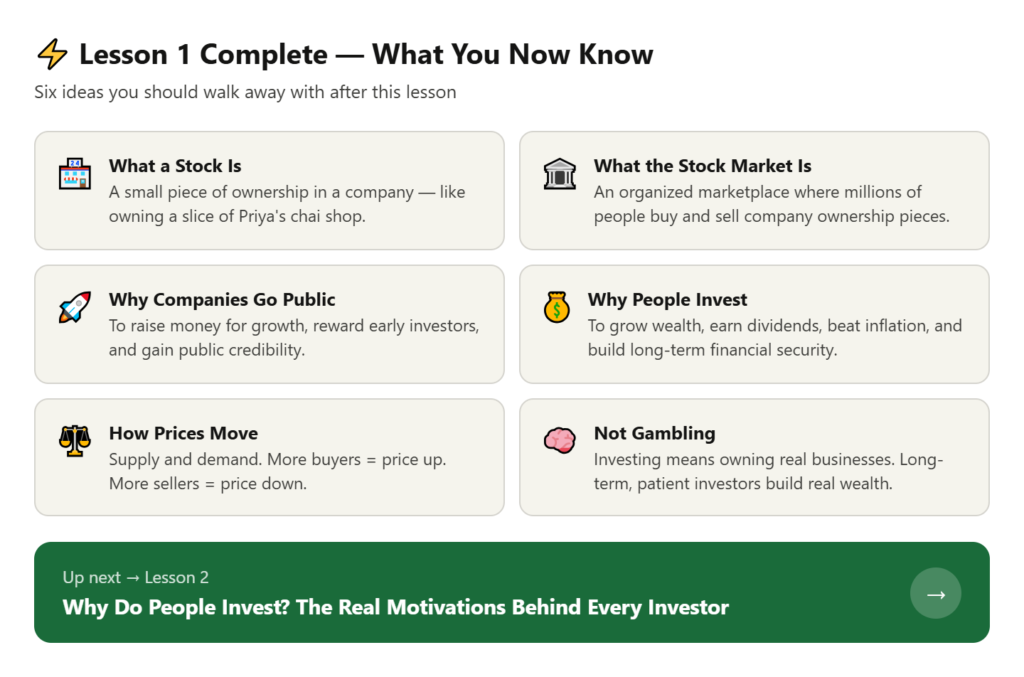Click the 'Up next → Lesson 2' label
The image size is (1024, 677).
135,577
